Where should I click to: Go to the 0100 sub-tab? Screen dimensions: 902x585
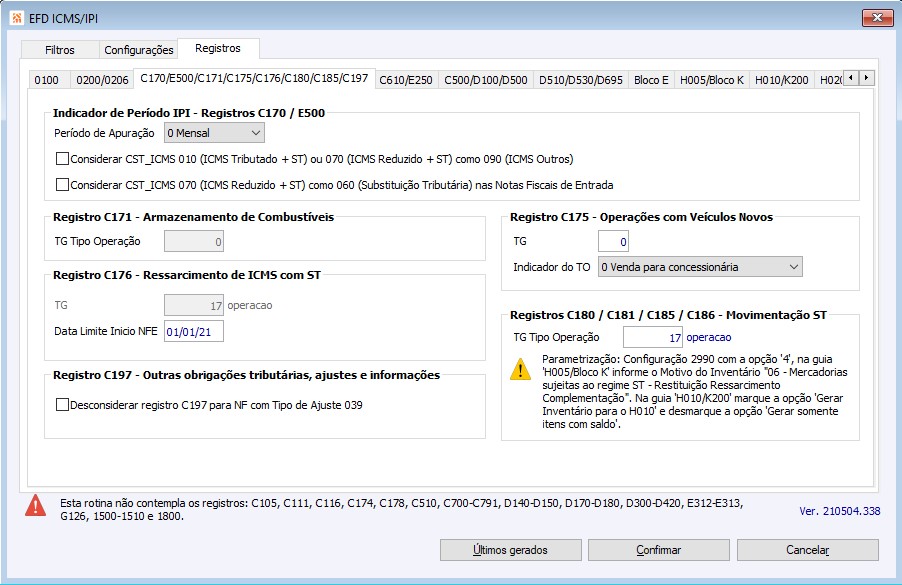47,80
